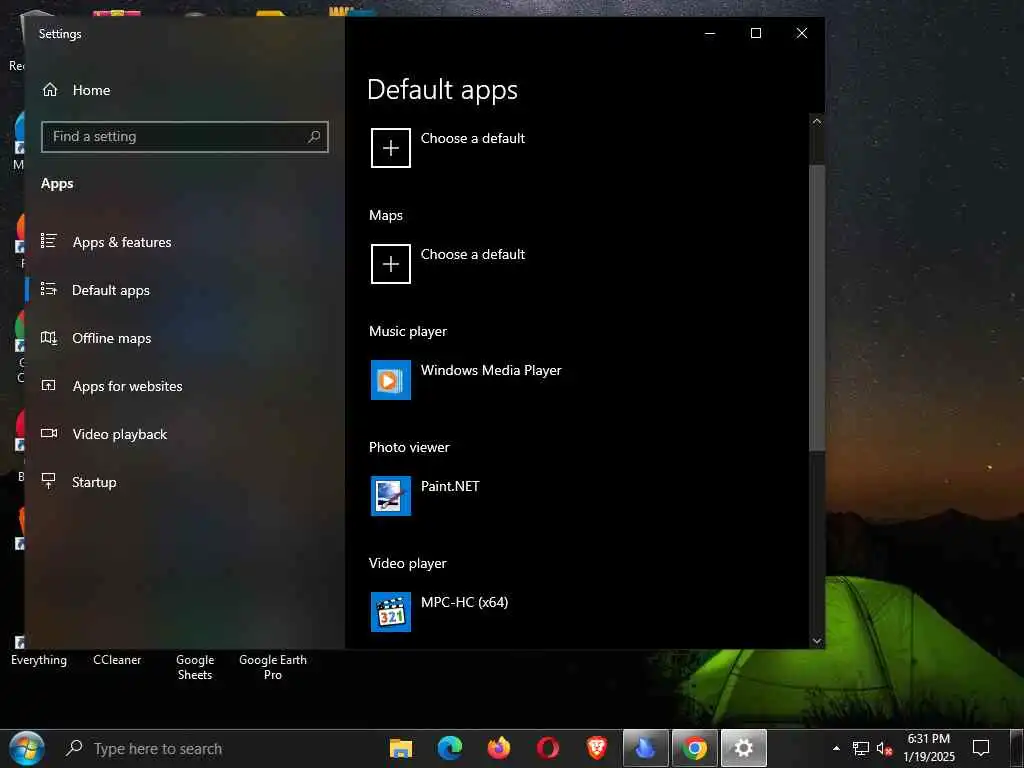Launch Opera from taskbar
The height and width of the screenshot is (768, 1024).
point(547,748)
